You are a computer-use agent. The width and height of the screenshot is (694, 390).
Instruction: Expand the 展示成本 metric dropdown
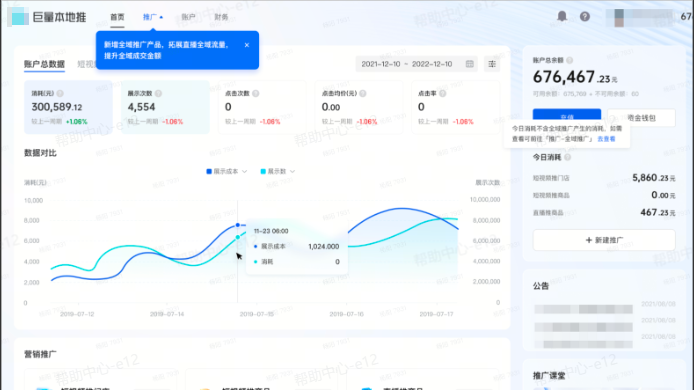[x=245, y=171]
